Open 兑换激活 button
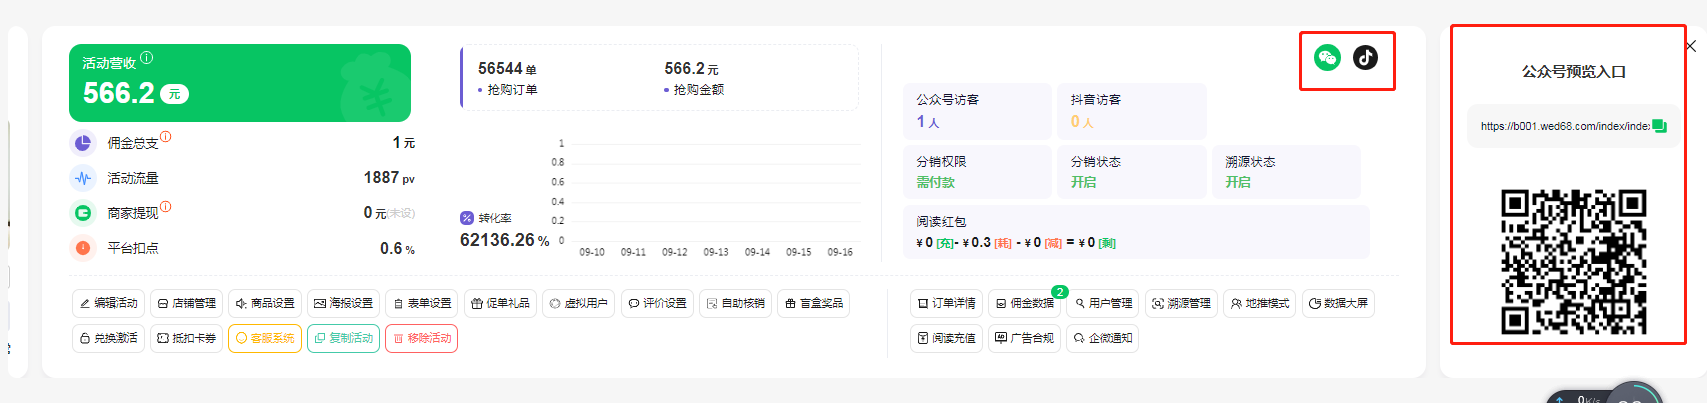This screenshot has width=1707, height=403. coord(108,338)
